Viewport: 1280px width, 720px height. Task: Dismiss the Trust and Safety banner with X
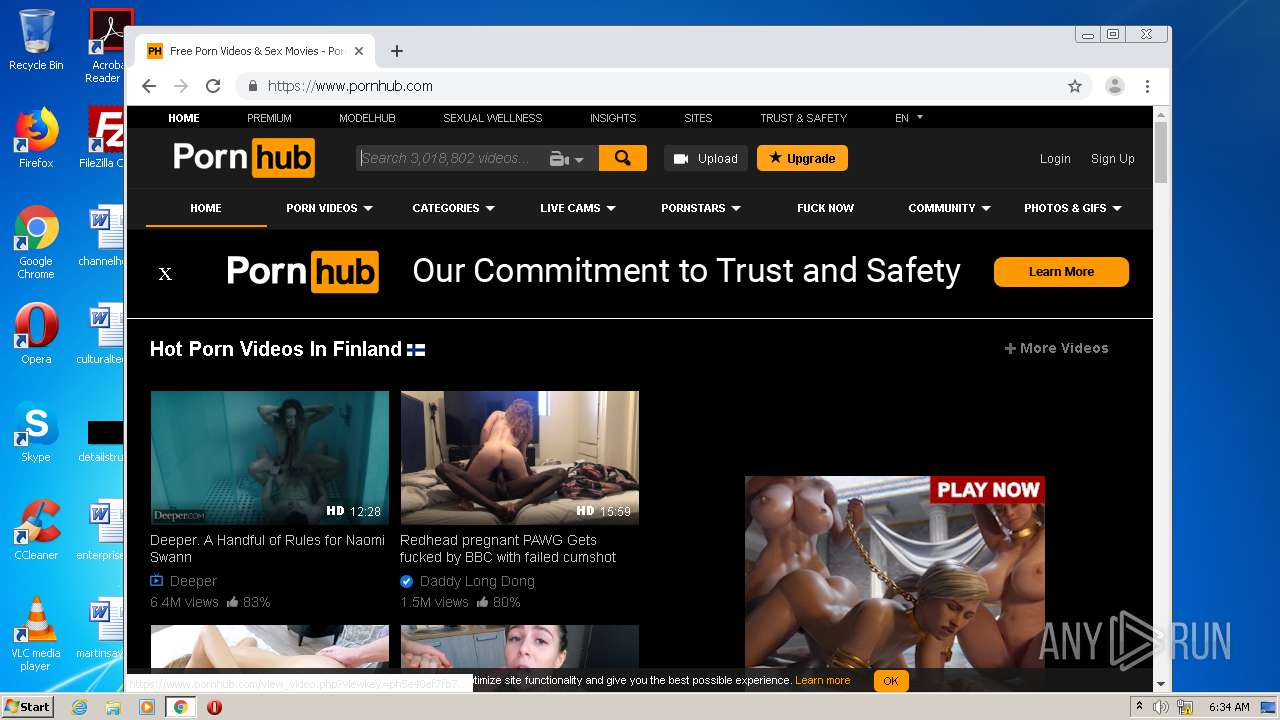click(166, 274)
